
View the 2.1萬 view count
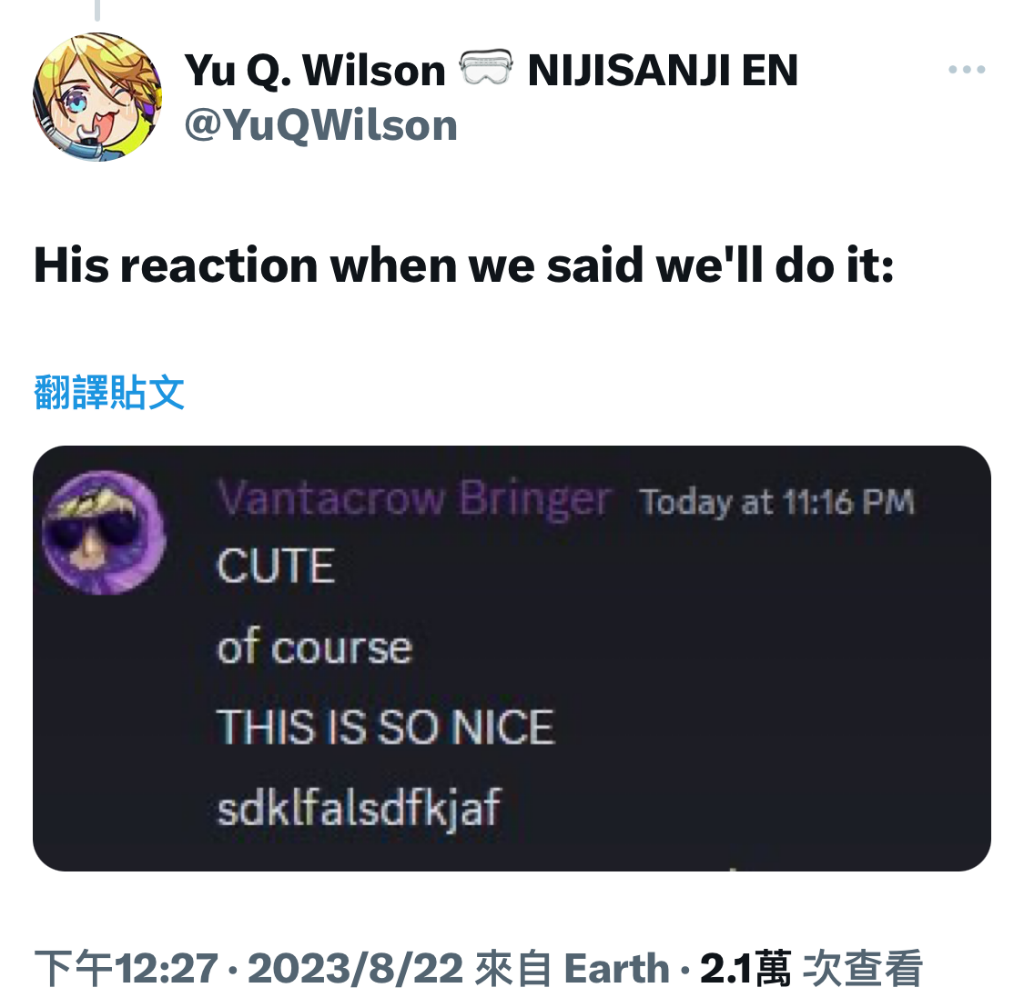coord(745,968)
